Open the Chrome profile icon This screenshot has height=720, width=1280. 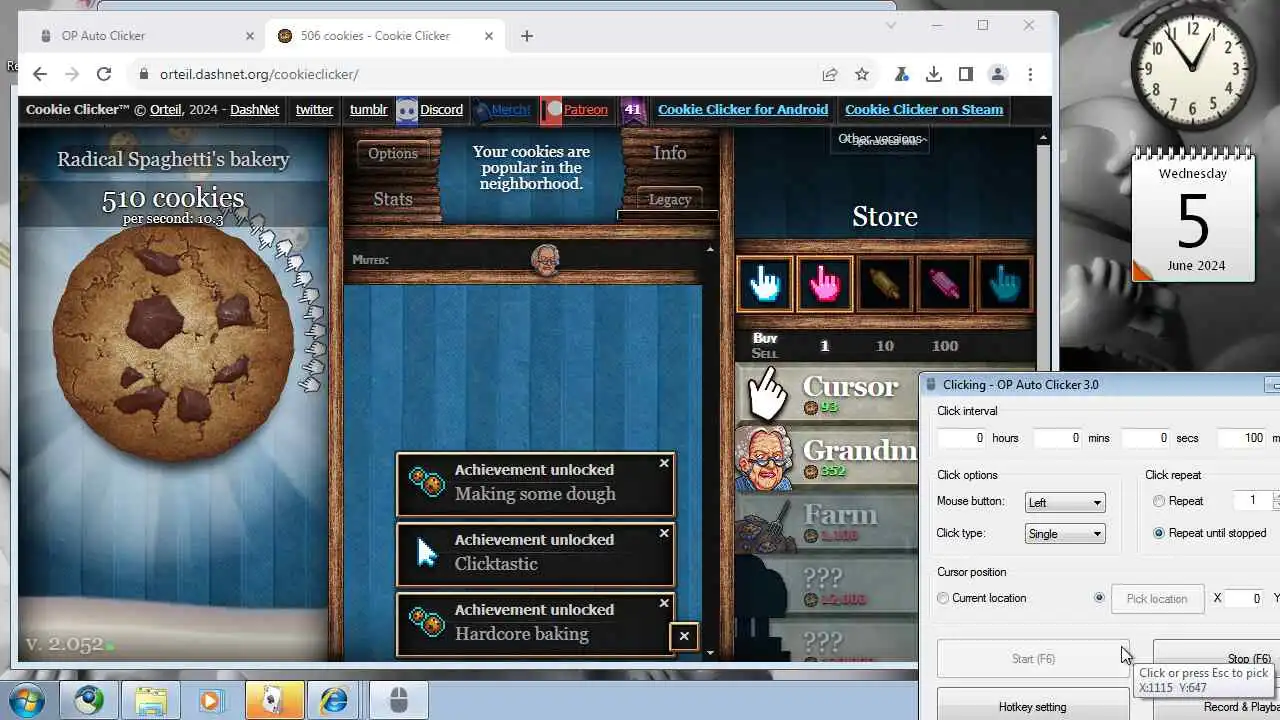pyautogui.click(x=997, y=74)
